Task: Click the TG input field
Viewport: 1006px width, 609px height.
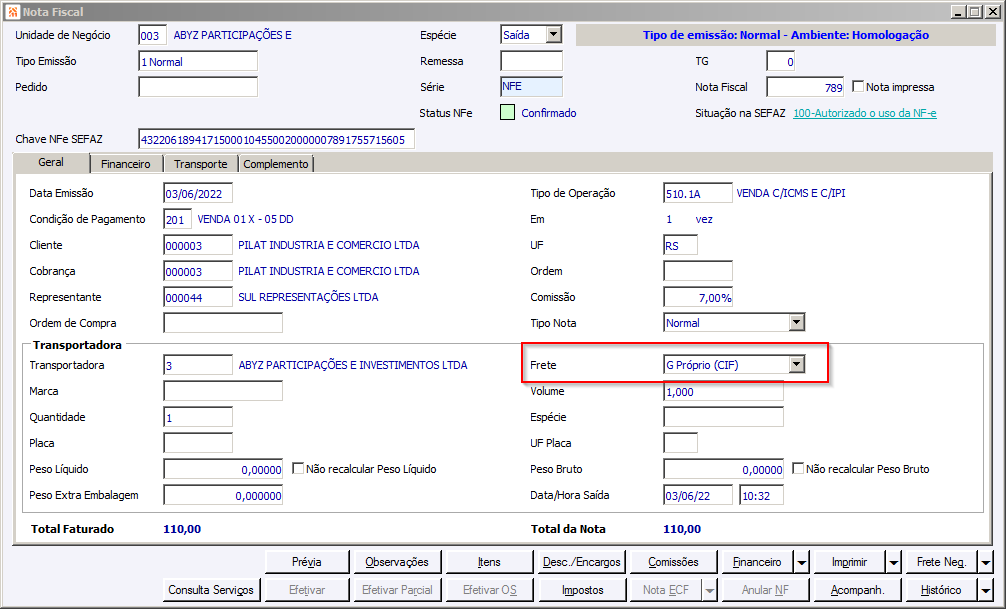Action: 781,62
